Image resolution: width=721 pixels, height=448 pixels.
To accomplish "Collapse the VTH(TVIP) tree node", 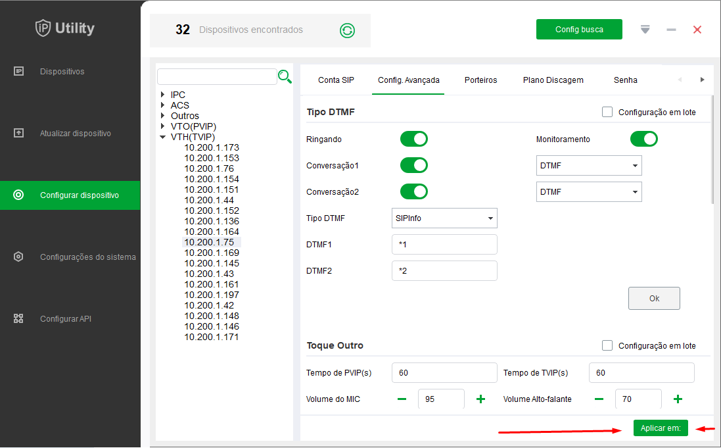I will (x=163, y=137).
